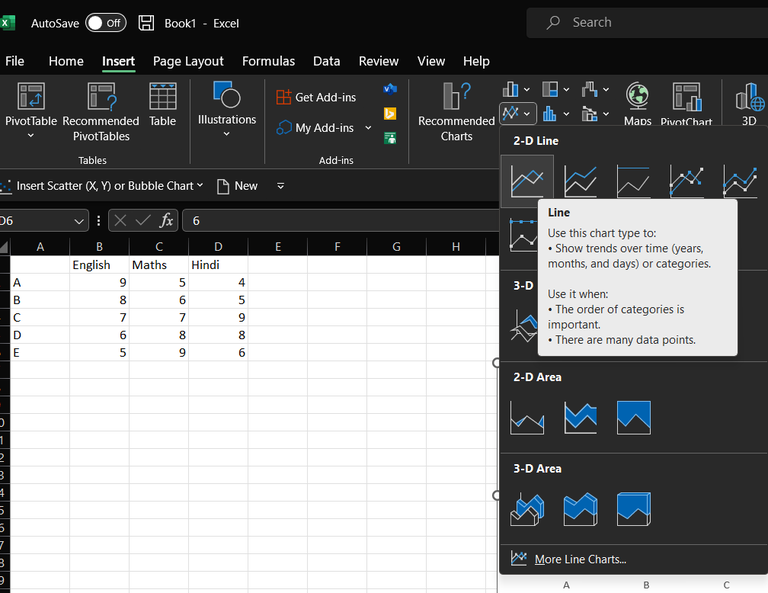The image size is (768, 593).
Task: Insert a 2-D Stacked Area chart
Action: (580, 417)
